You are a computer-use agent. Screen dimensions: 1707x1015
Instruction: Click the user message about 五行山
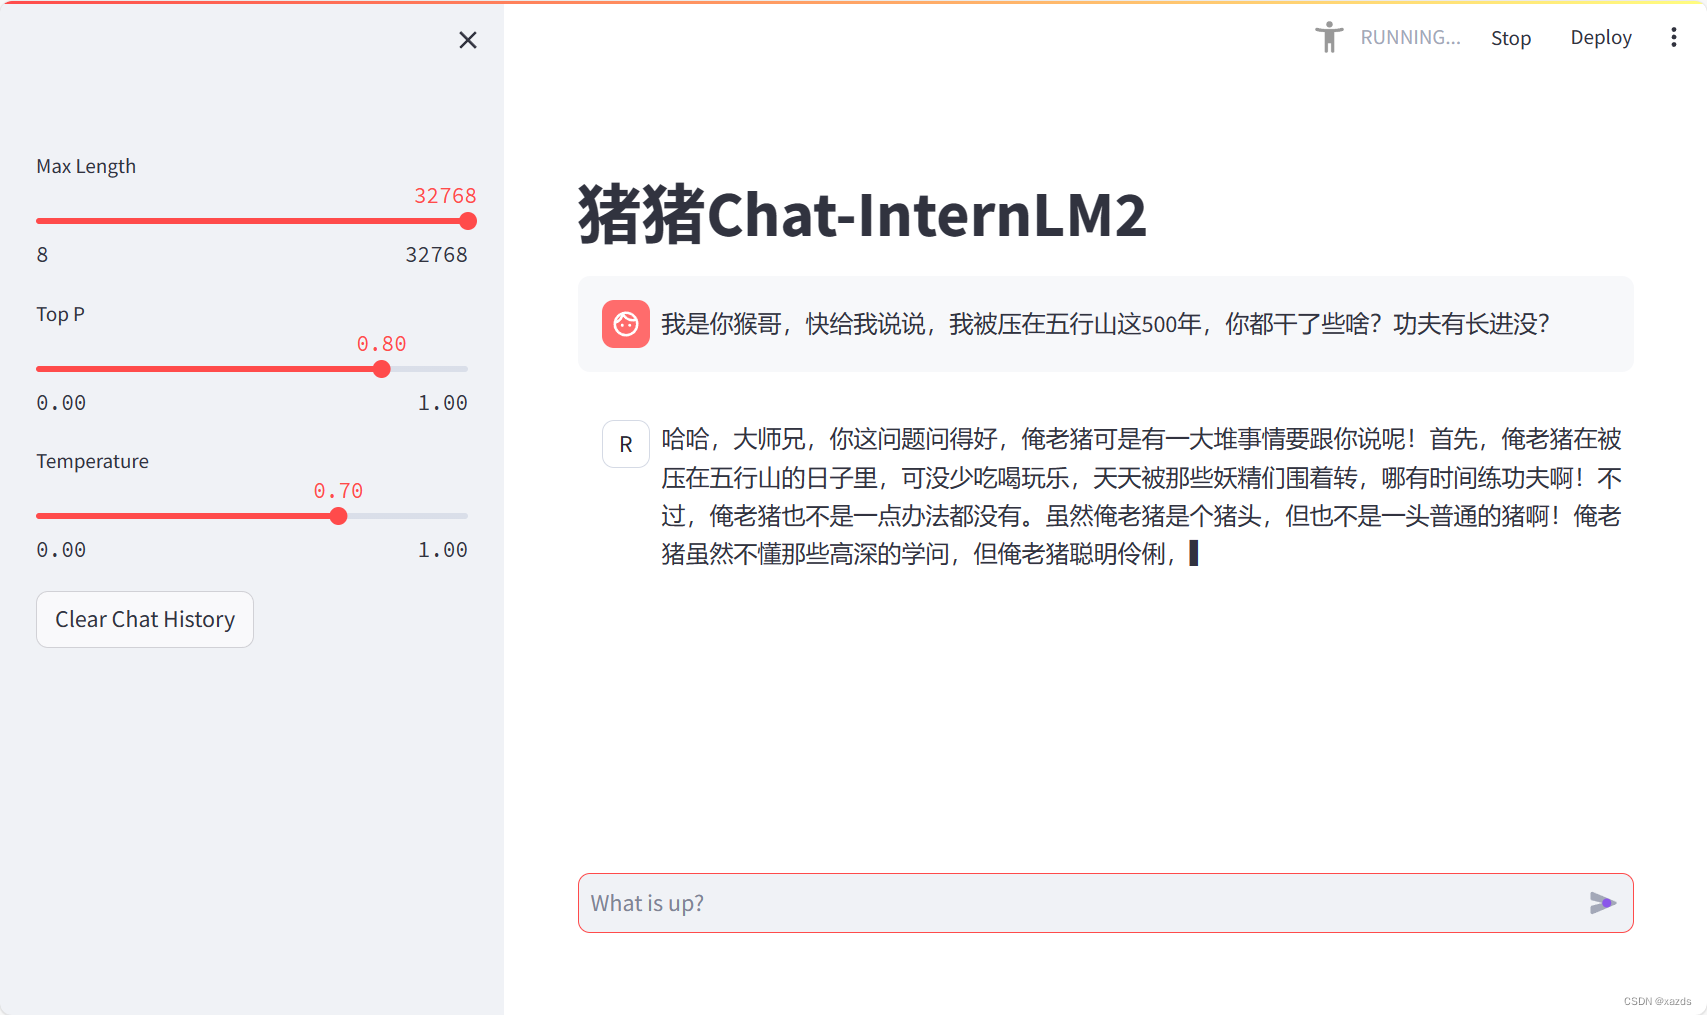(x=1105, y=324)
